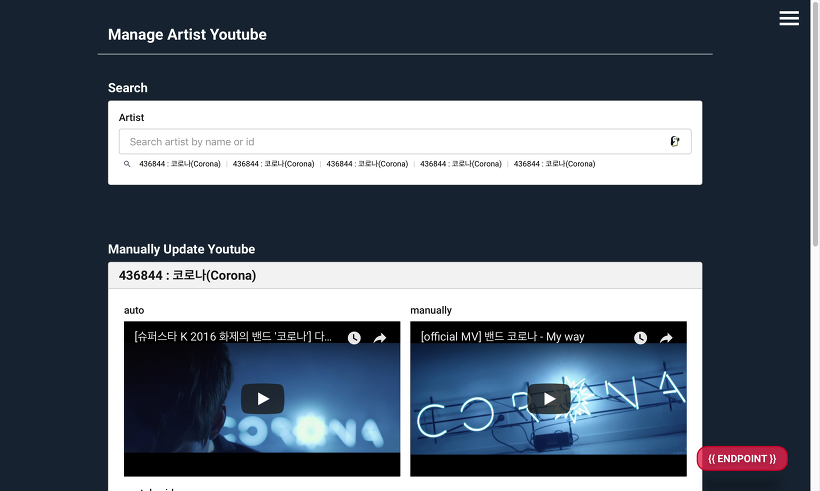Viewport: 820px width, 491px height.
Task: Click the 436844 : 코로나(Corona) panel header
Action: tap(405, 275)
